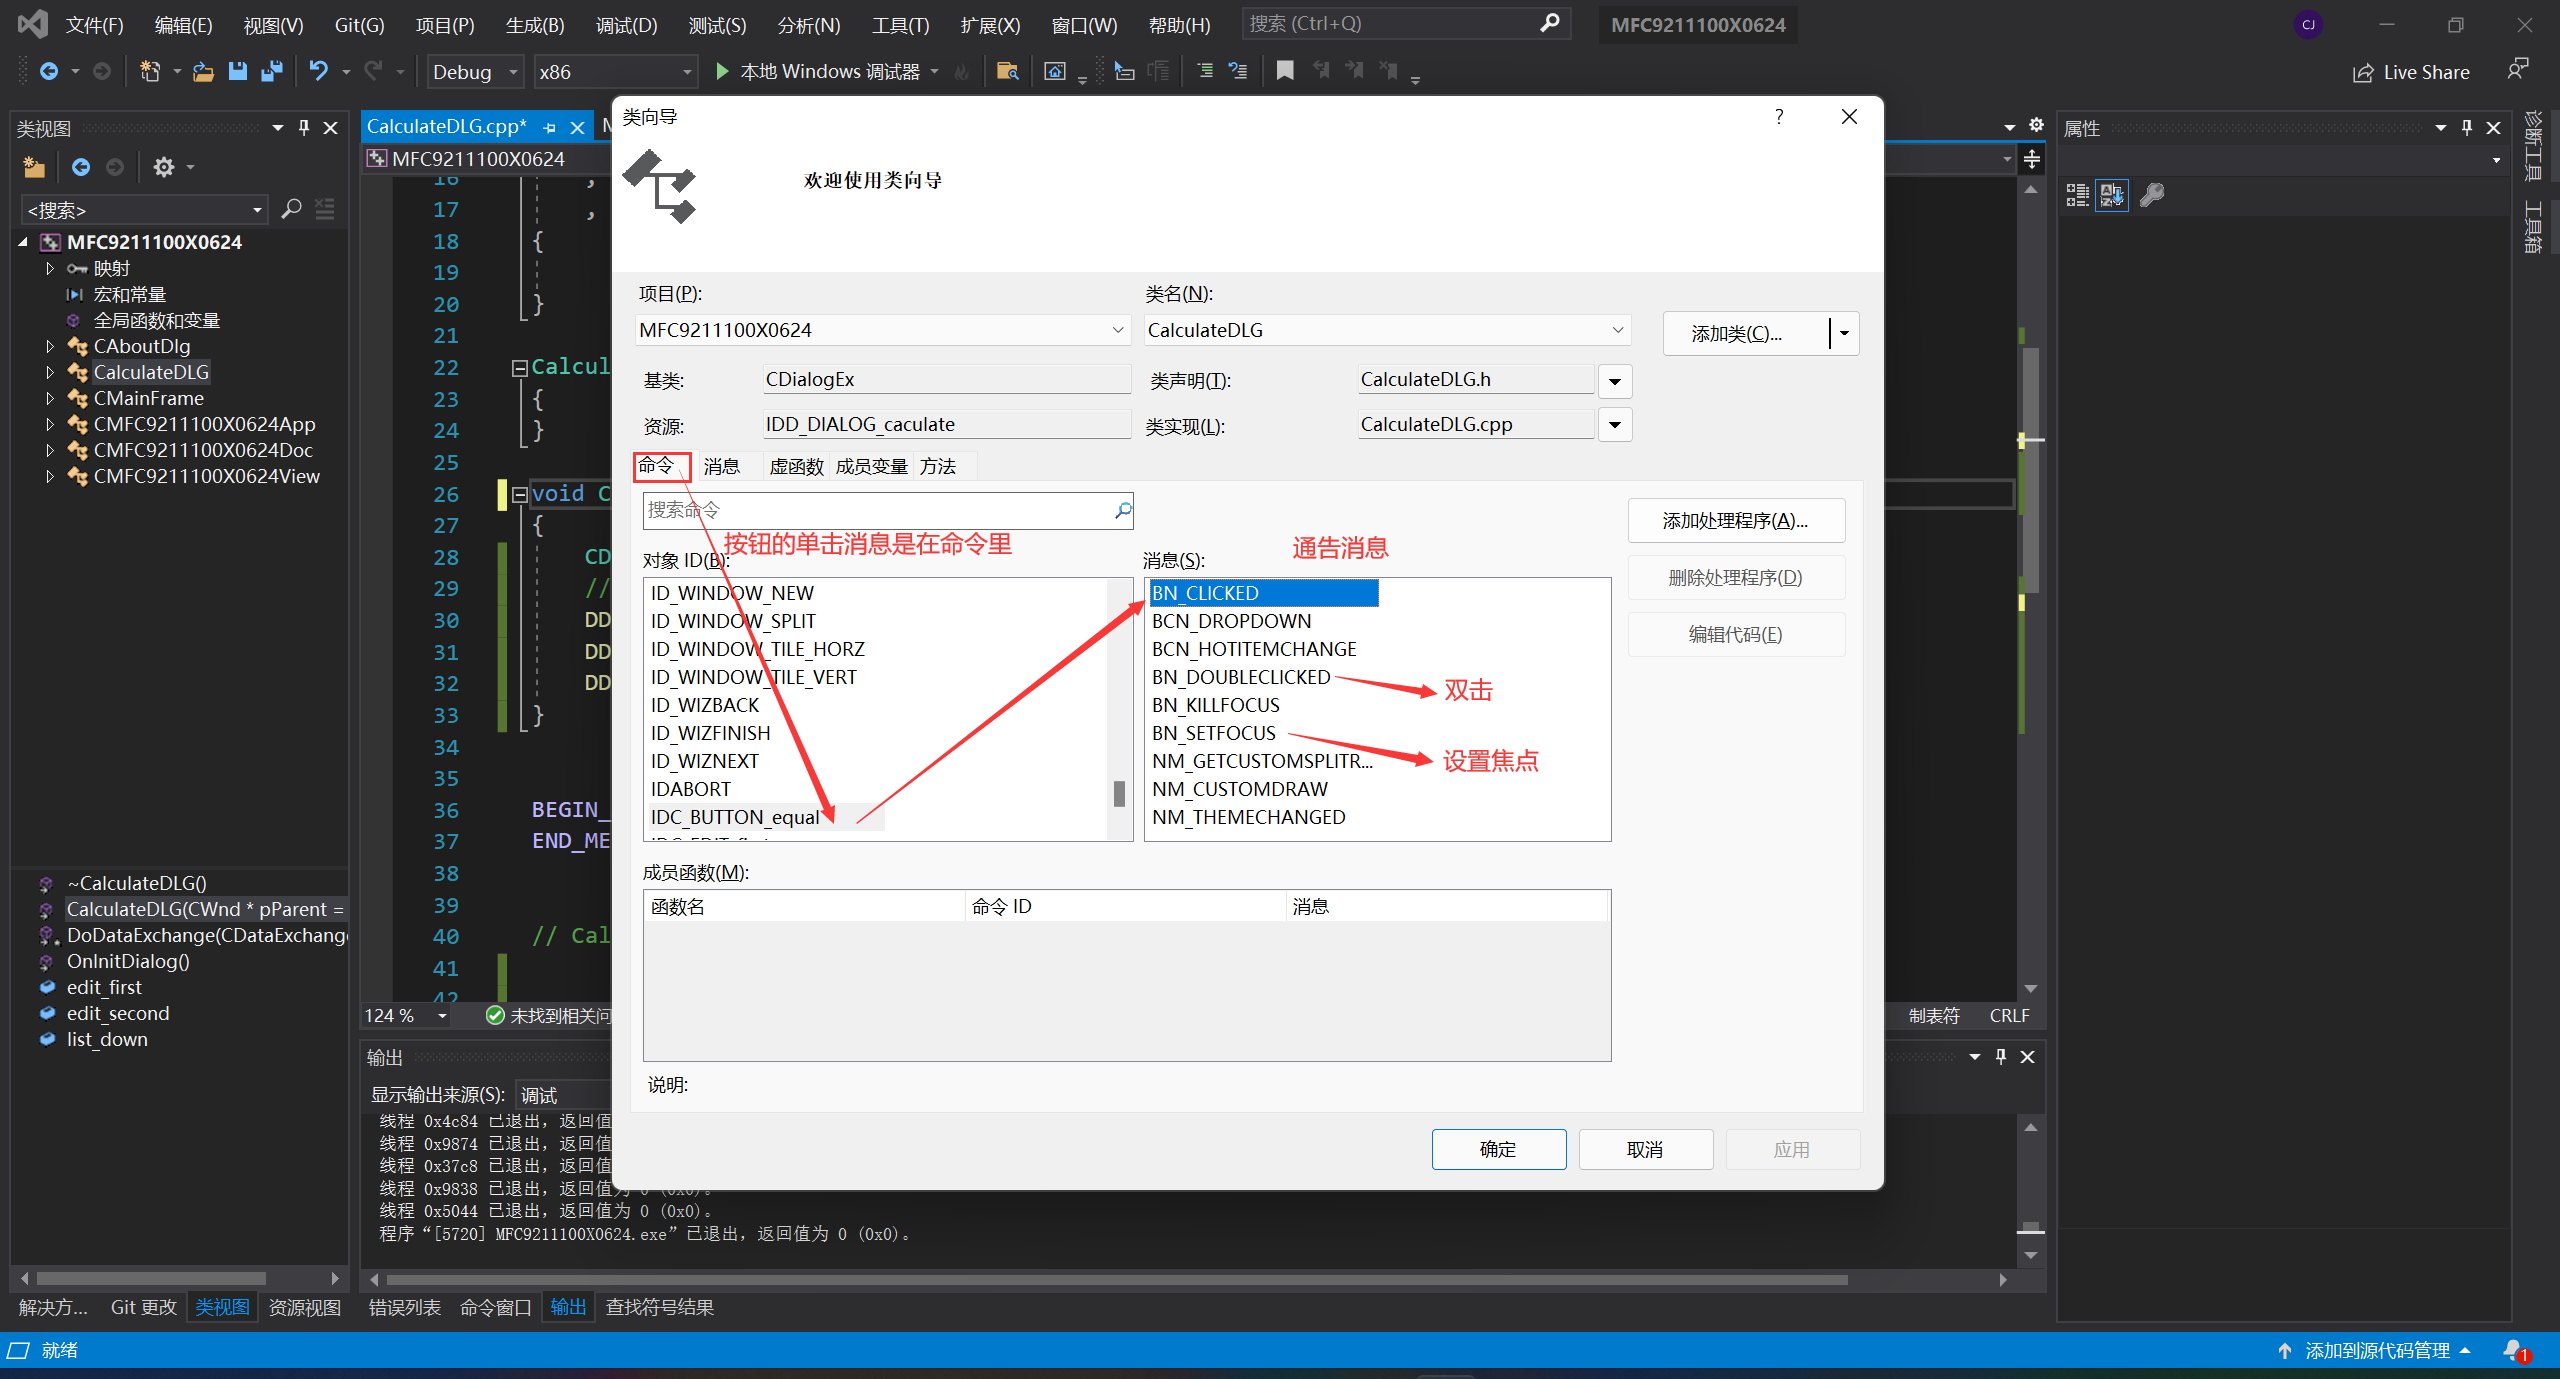Expand the CAboutDlg tree node

[x=50, y=346]
